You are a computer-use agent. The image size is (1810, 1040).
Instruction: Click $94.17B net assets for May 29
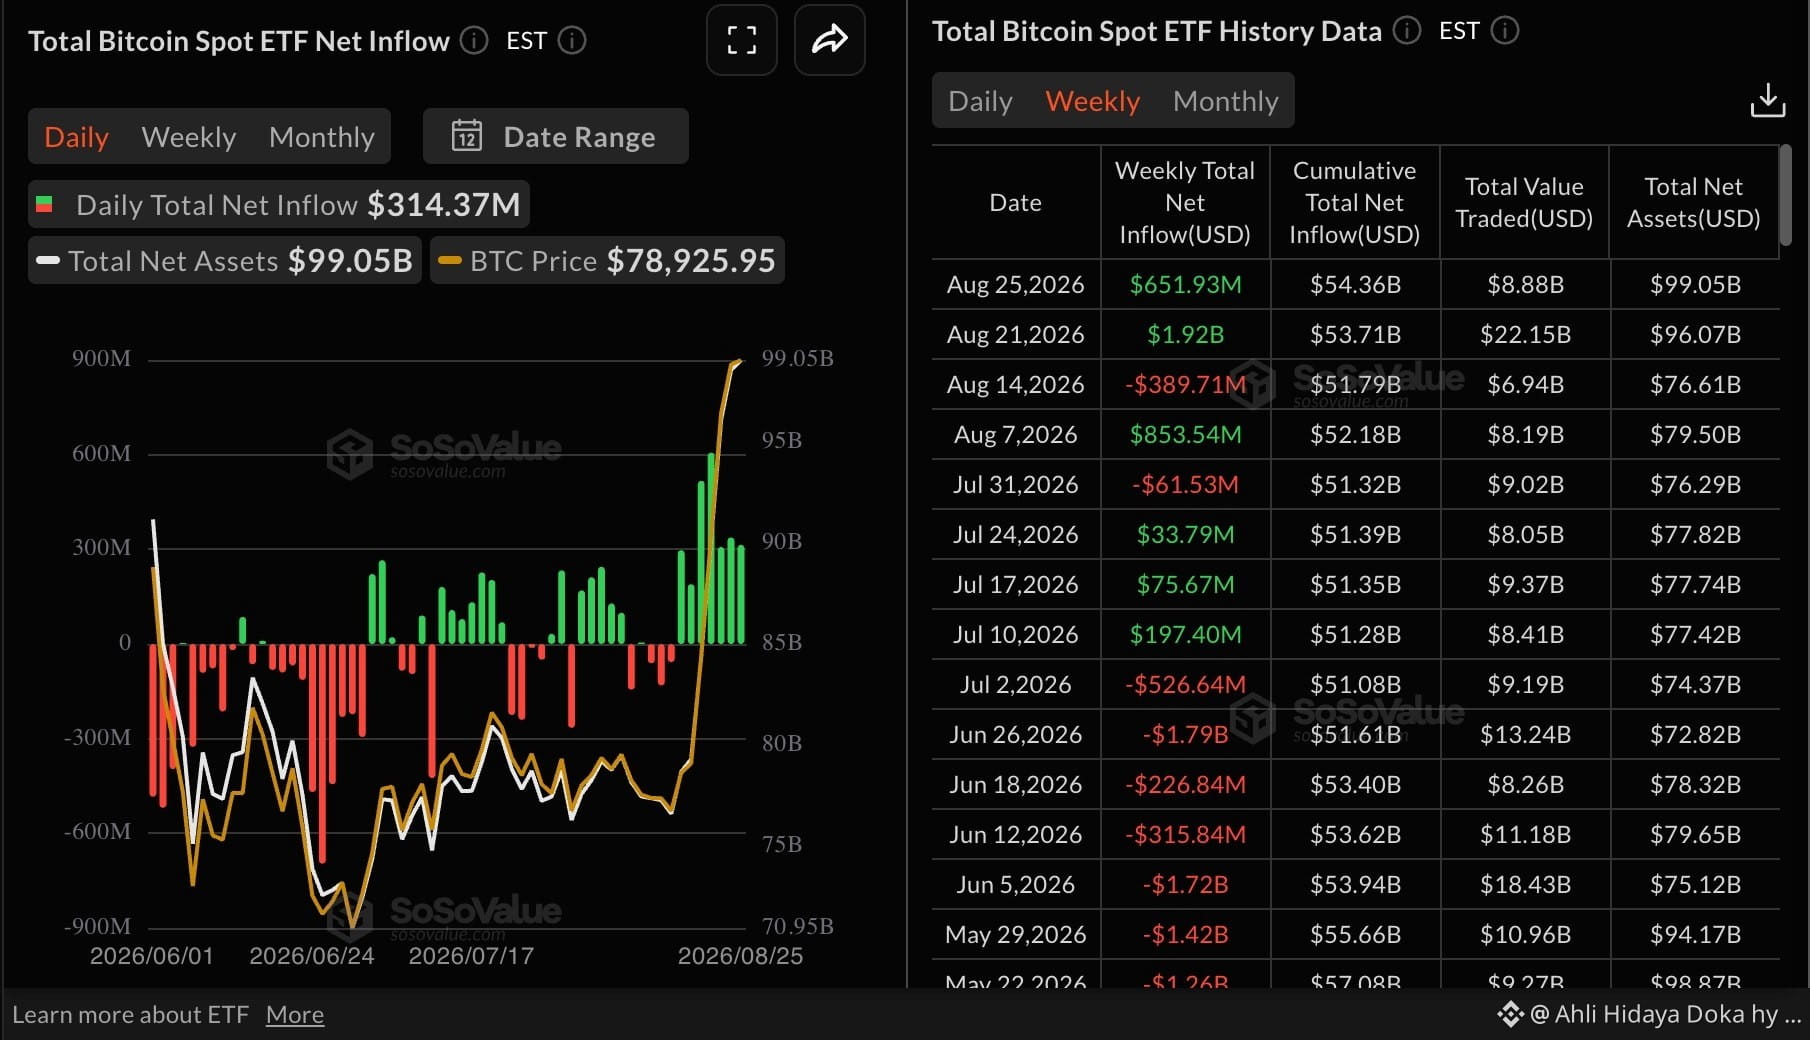[1695, 934]
